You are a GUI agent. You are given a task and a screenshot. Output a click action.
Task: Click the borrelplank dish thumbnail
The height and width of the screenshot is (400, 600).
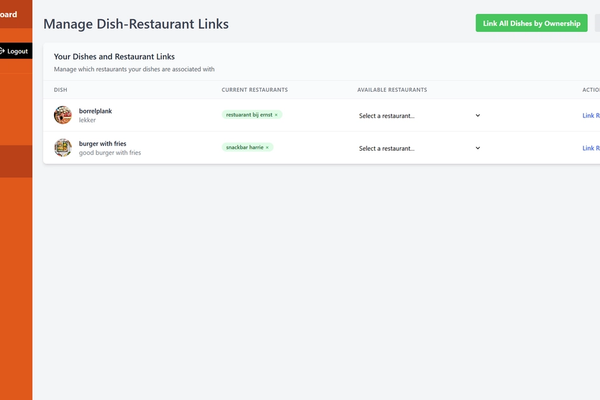pyautogui.click(x=63, y=115)
